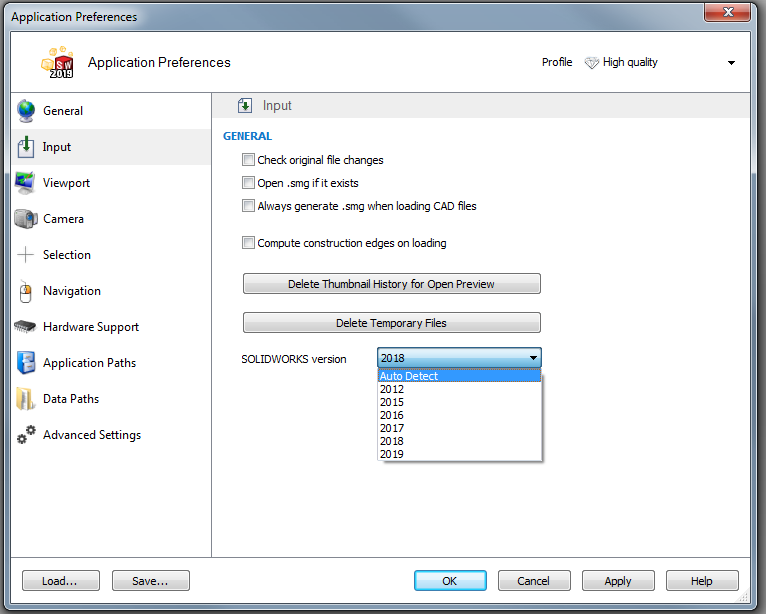Screen dimensions: 766x614
Task: Choose 2019 in SOLIDWORKS version list
Action: (392, 454)
